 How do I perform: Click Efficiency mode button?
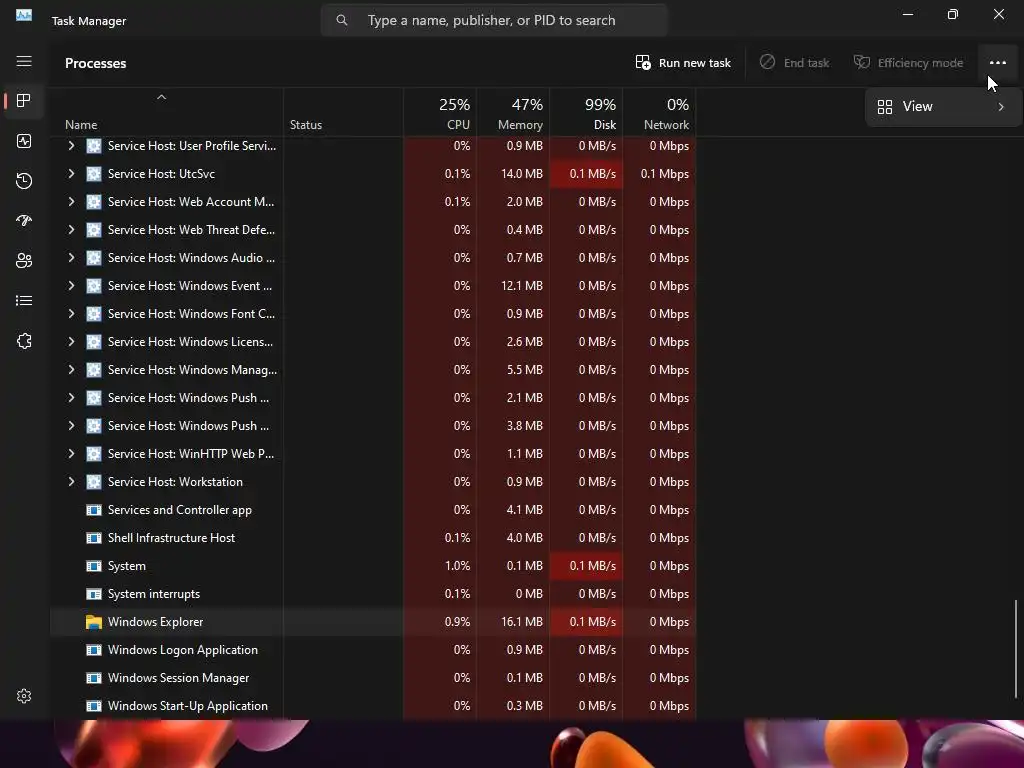point(908,63)
